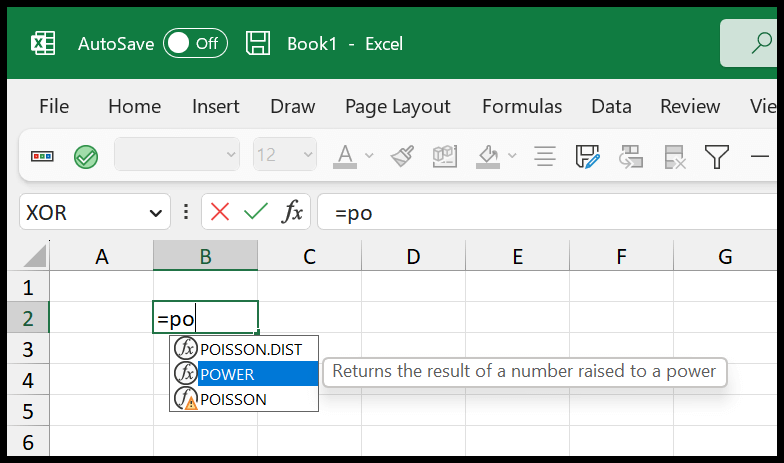
Task: Open the Home tab
Action: coord(134,106)
